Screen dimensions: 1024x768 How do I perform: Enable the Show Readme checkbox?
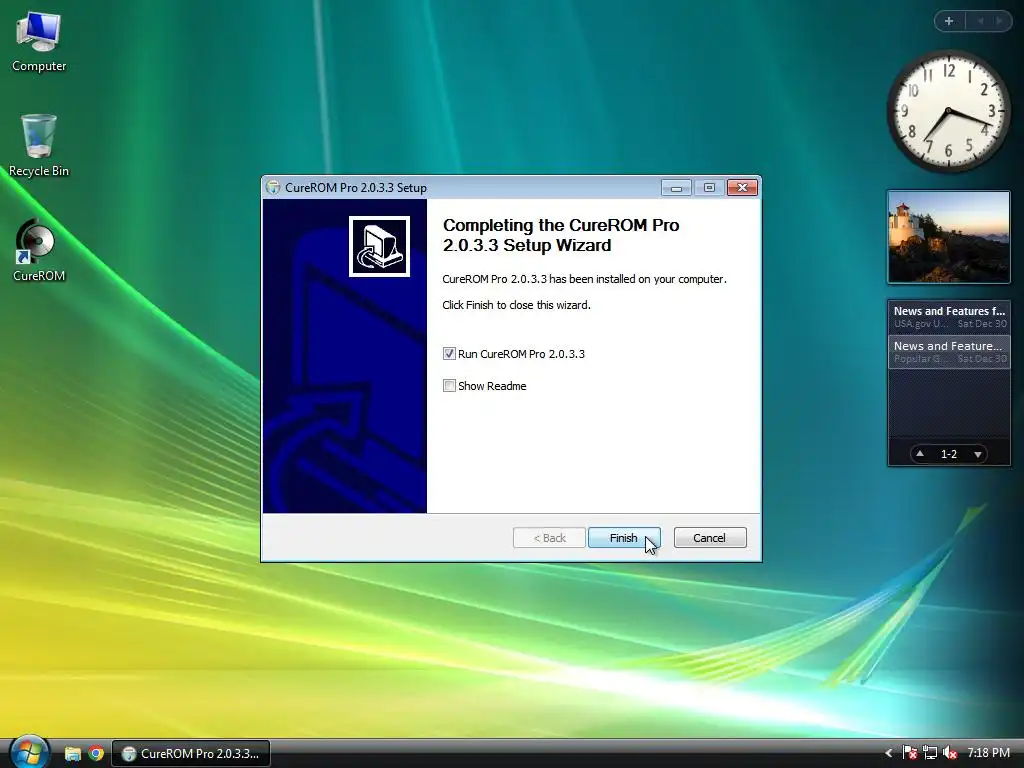(x=449, y=386)
